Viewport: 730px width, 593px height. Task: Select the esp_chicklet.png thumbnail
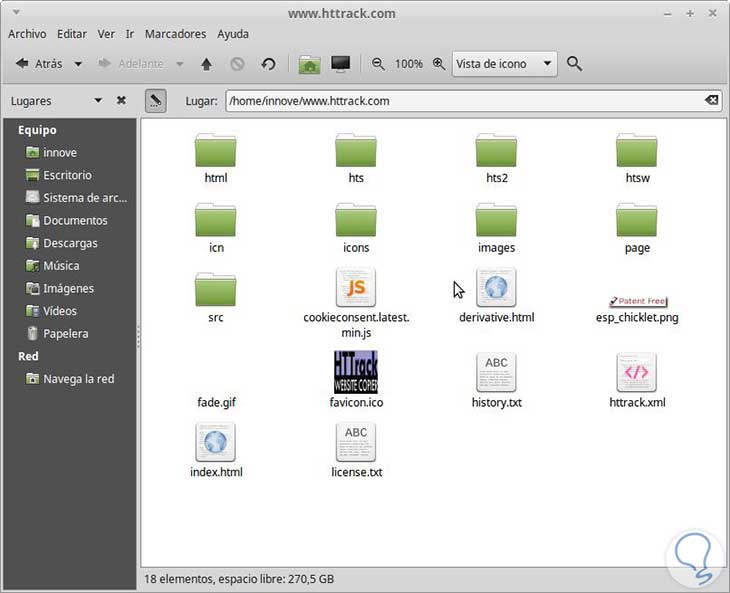[637, 301]
